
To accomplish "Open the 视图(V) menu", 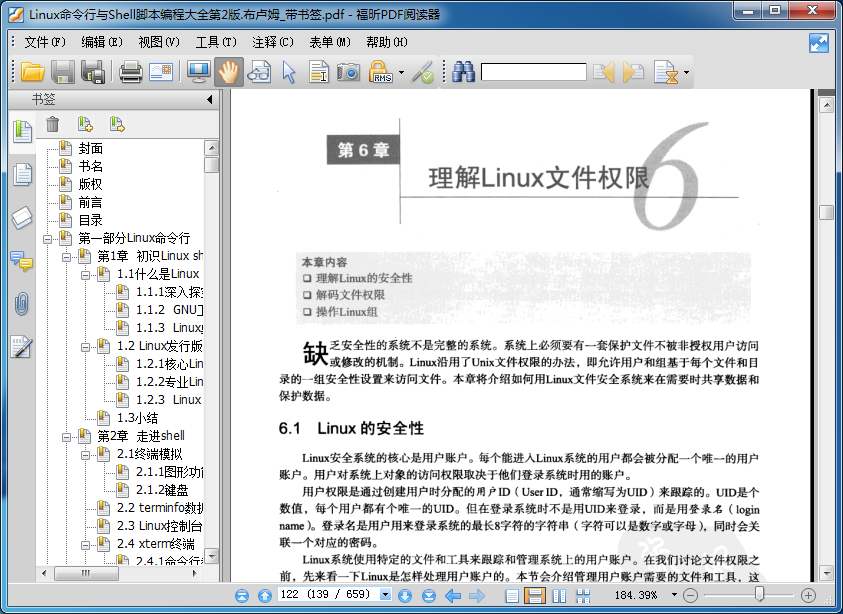I will pos(159,42).
